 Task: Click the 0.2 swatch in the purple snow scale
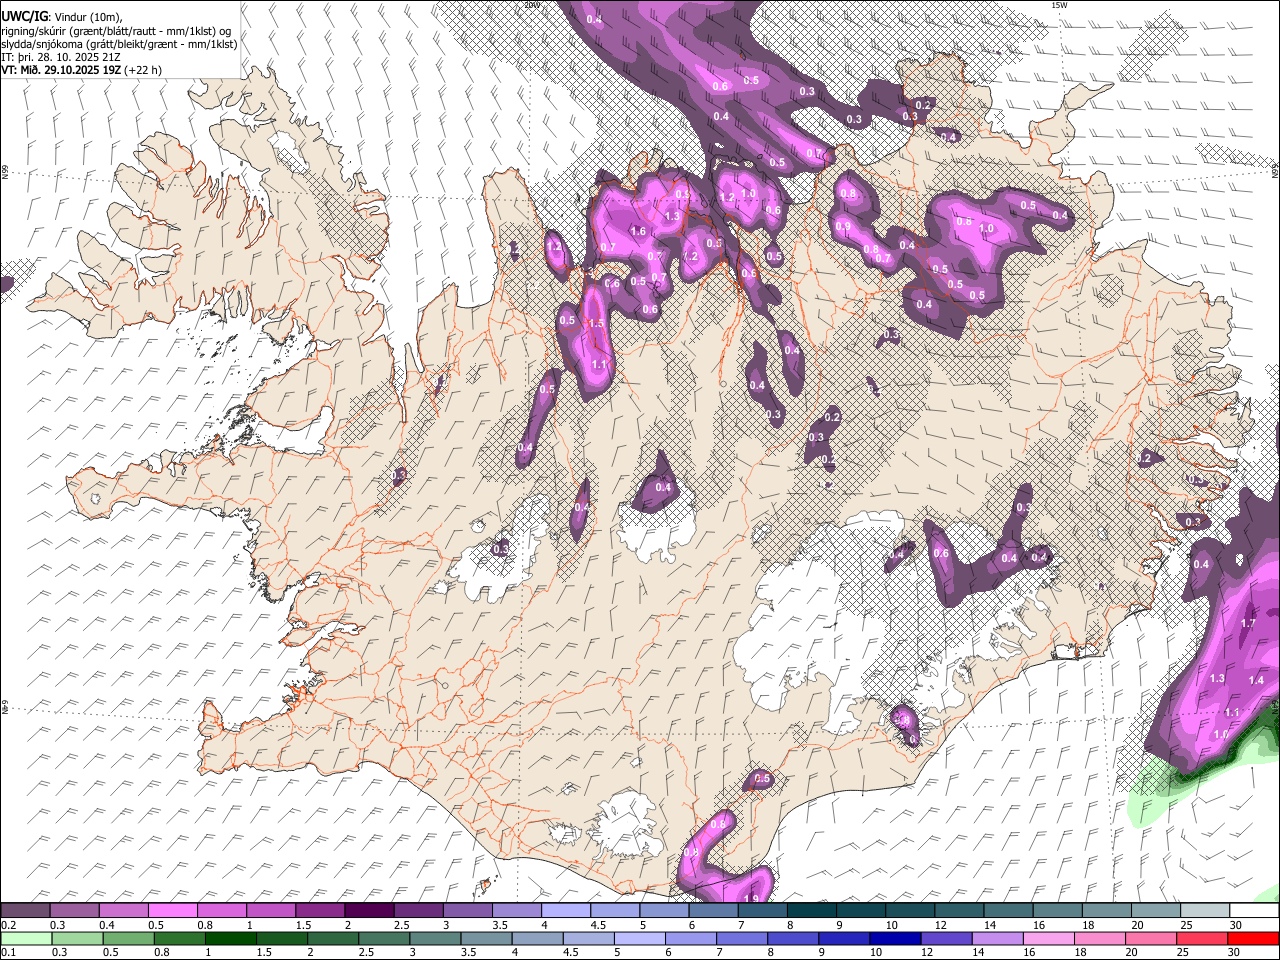25,911
